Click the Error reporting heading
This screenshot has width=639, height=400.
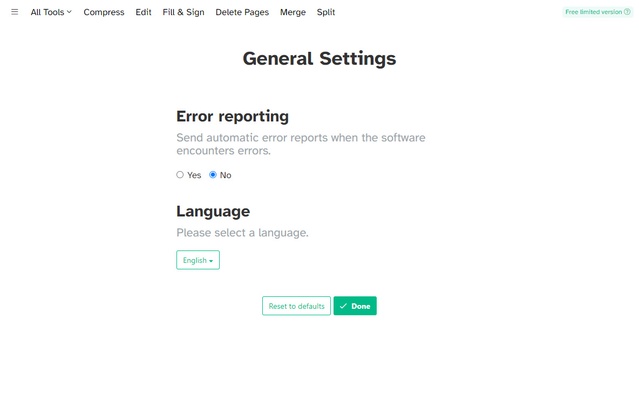tap(232, 116)
